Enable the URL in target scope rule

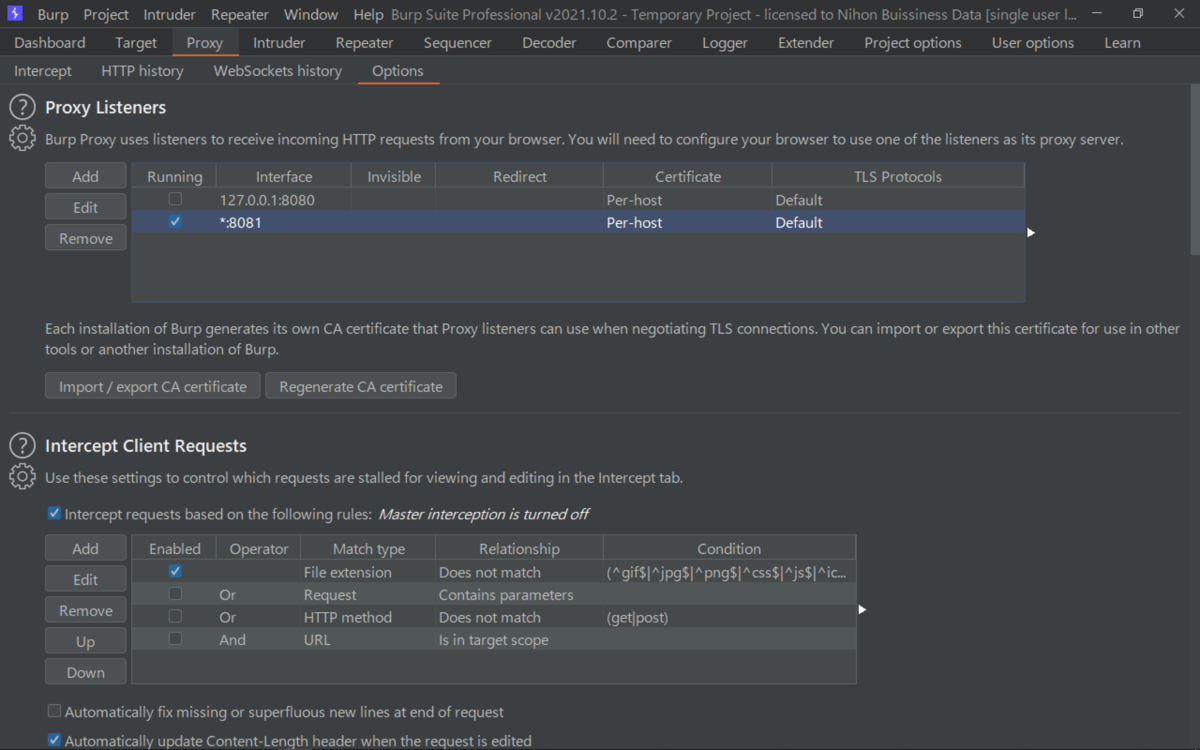pos(175,639)
